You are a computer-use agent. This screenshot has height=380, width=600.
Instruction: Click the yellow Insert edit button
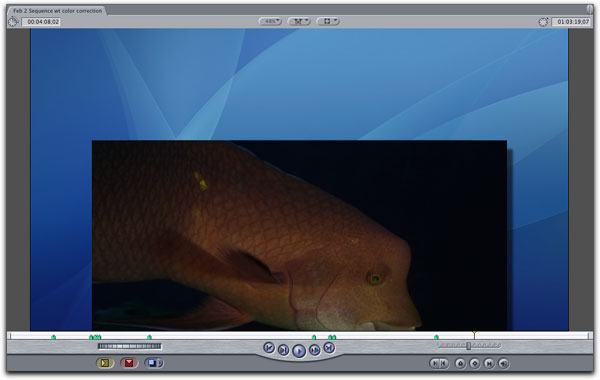pyautogui.click(x=105, y=363)
